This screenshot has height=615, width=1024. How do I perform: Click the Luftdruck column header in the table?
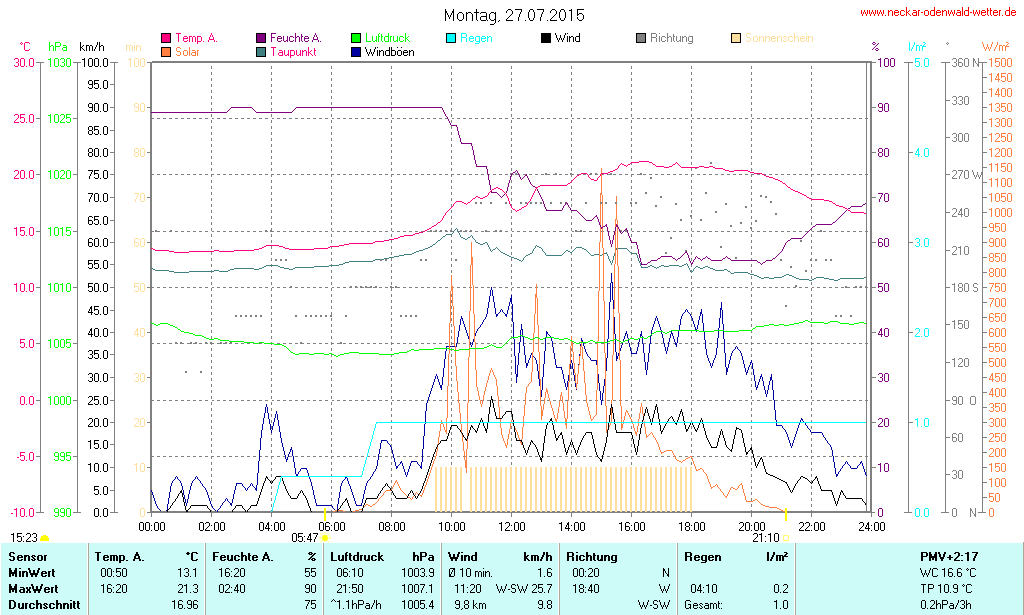[356, 556]
